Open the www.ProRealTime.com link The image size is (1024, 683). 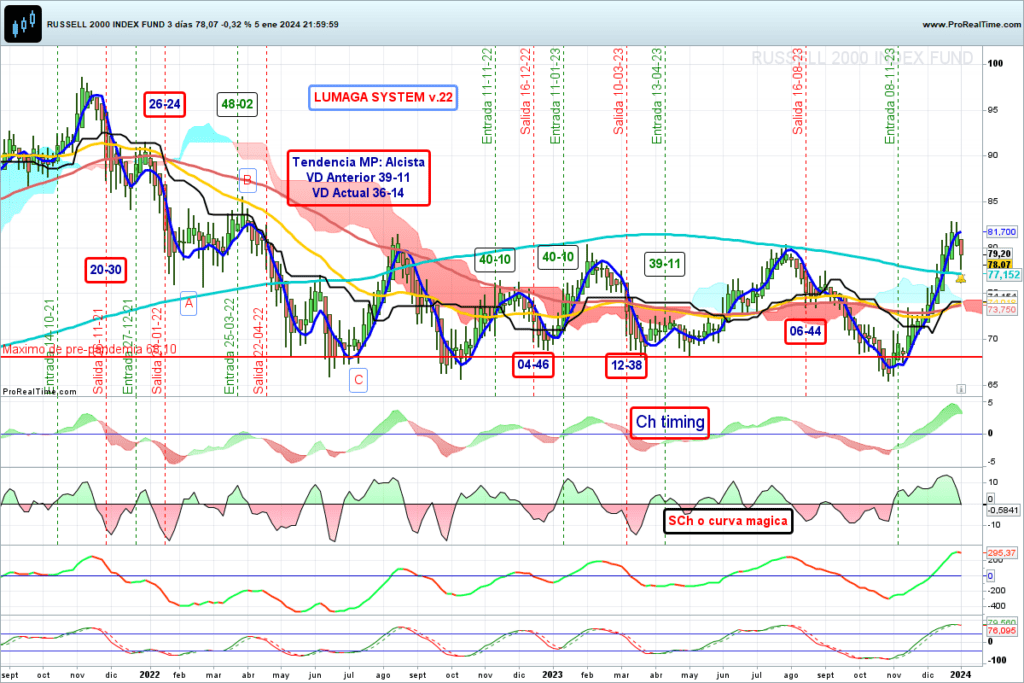[x=972, y=24]
